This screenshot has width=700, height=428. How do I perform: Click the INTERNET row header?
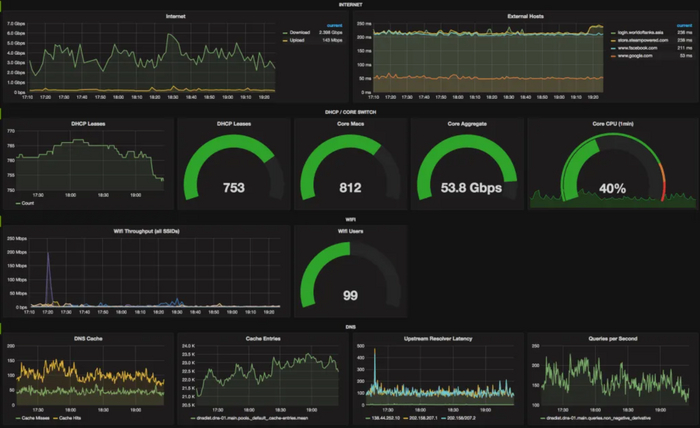coord(350,5)
